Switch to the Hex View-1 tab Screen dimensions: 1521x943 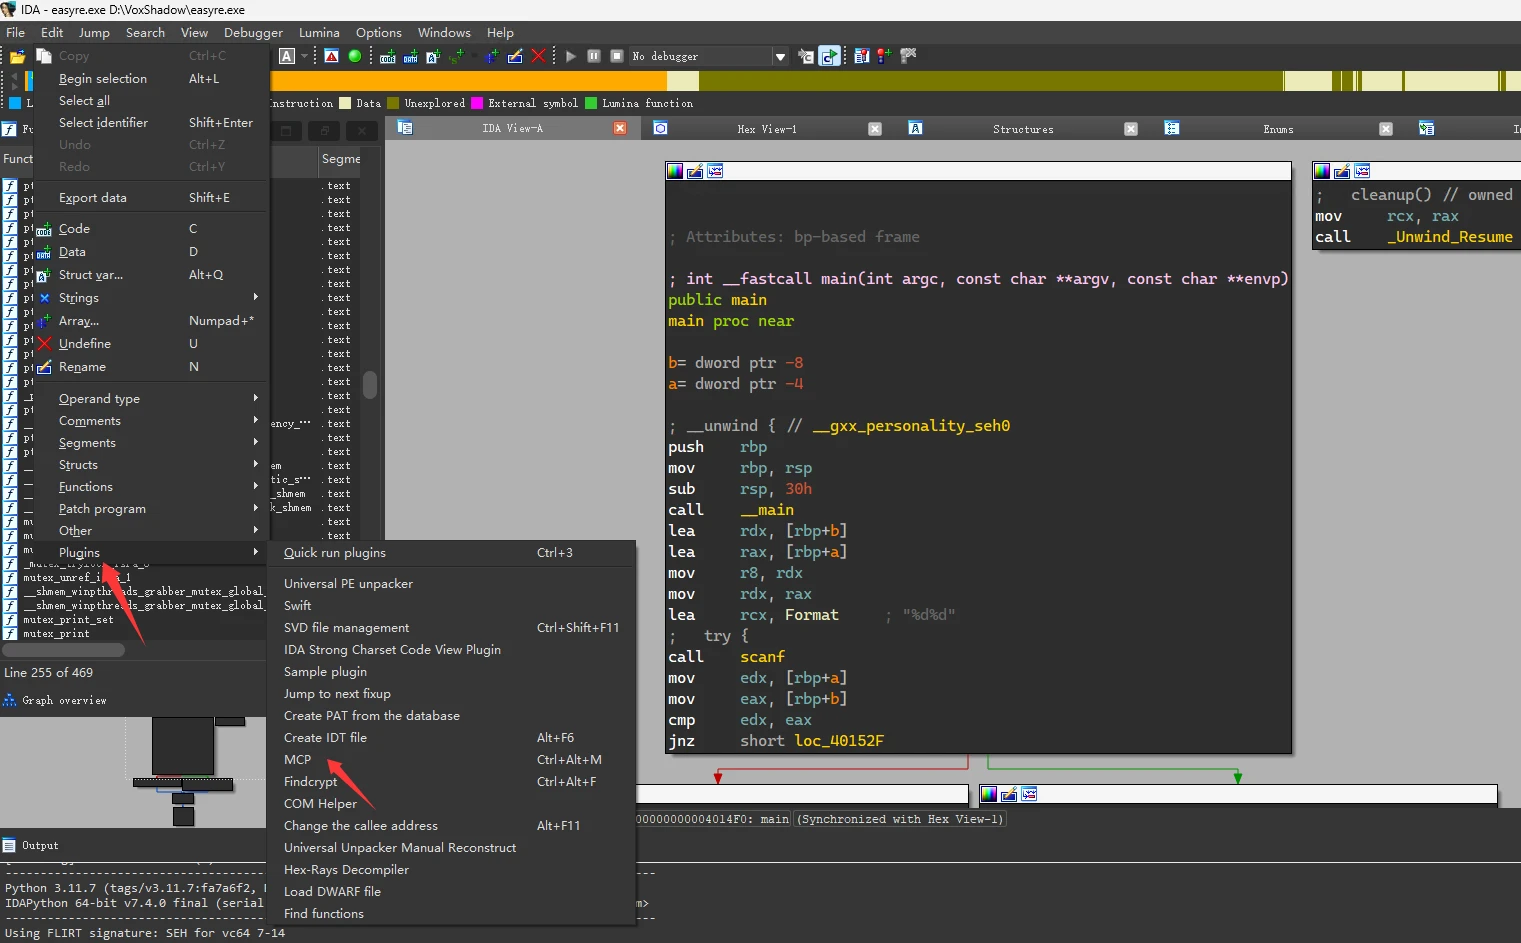click(767, 129)
